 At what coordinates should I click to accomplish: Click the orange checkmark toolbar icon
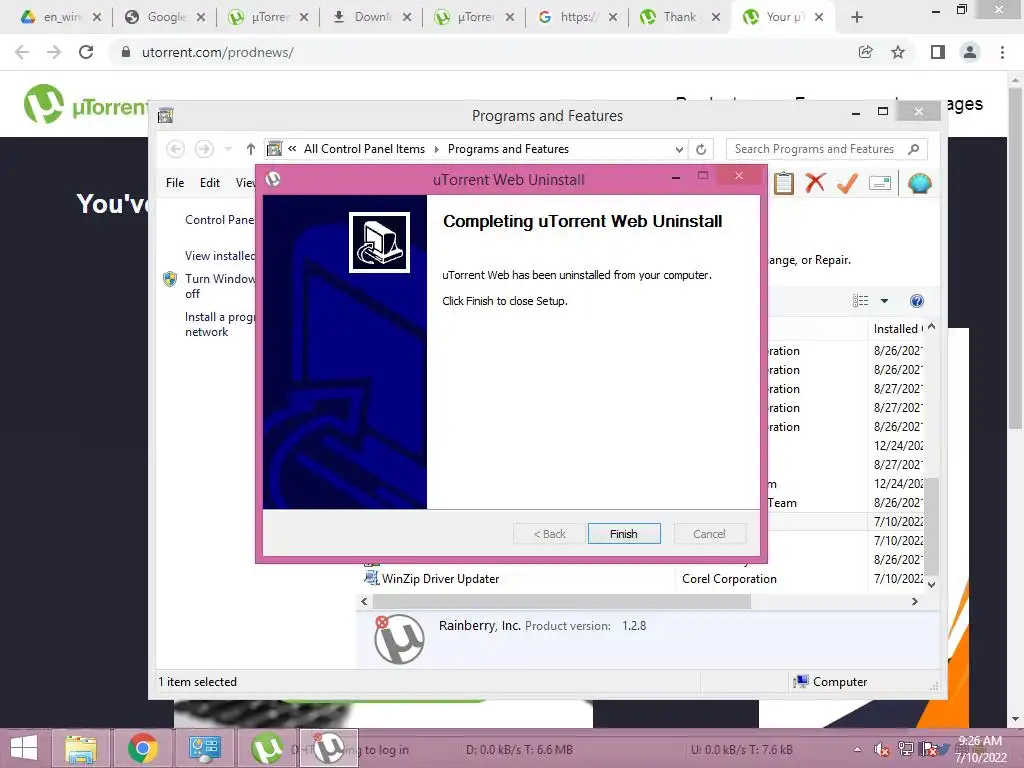point(847,184)
